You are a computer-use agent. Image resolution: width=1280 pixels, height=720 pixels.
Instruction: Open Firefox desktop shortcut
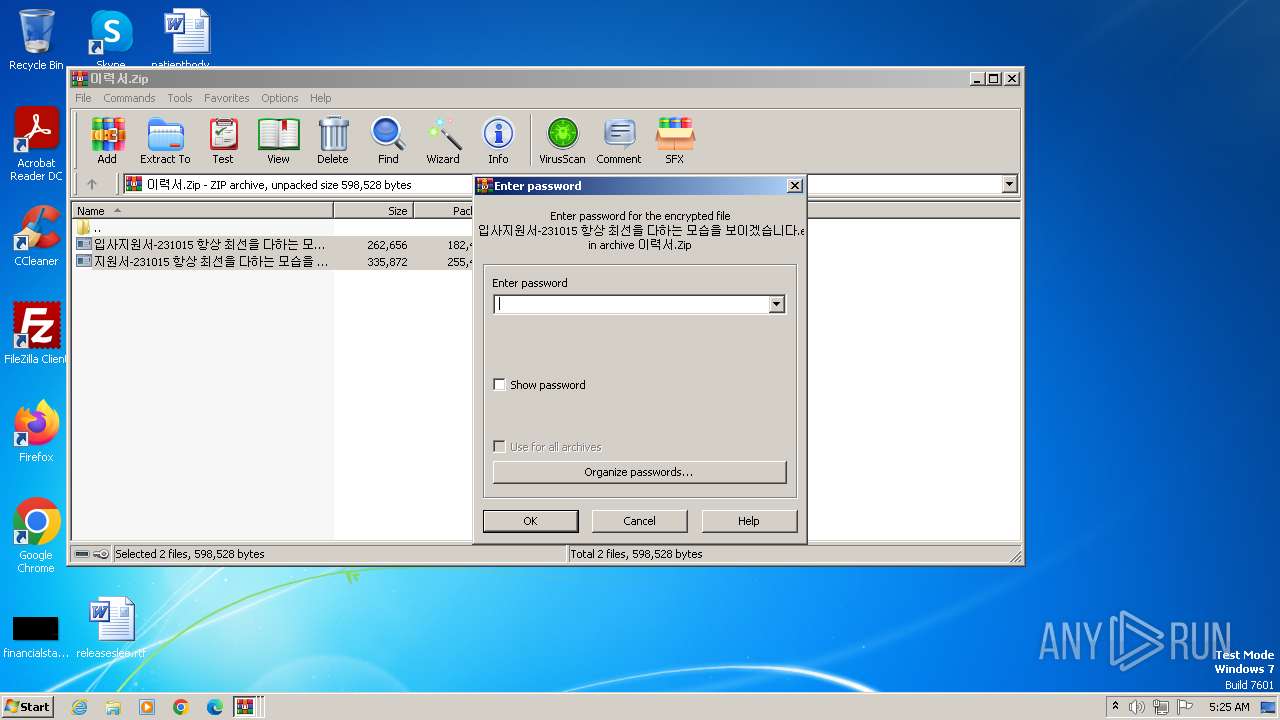pos(36,432)
